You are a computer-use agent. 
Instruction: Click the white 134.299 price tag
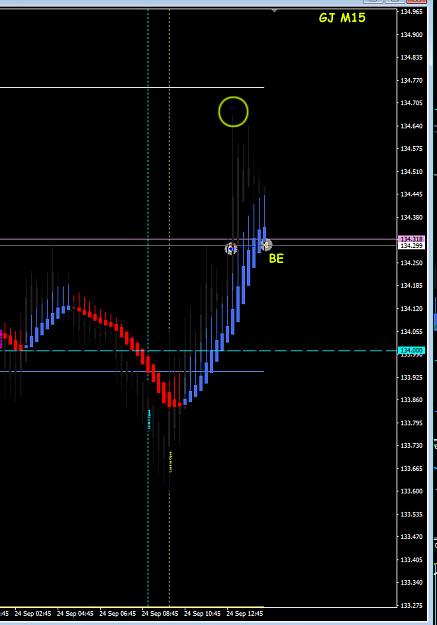coord(412,246)
